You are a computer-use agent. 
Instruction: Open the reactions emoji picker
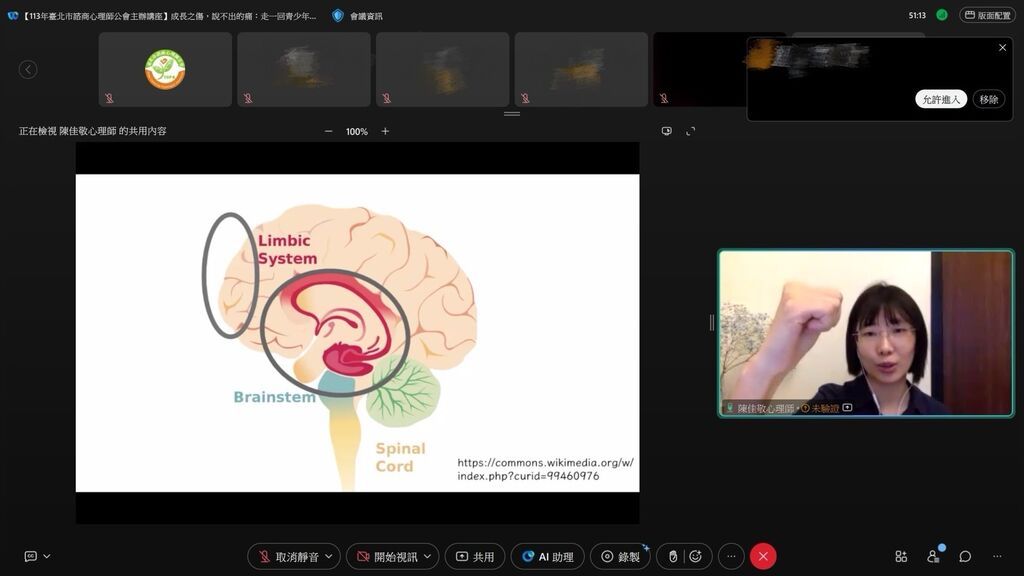coord(696,556)
